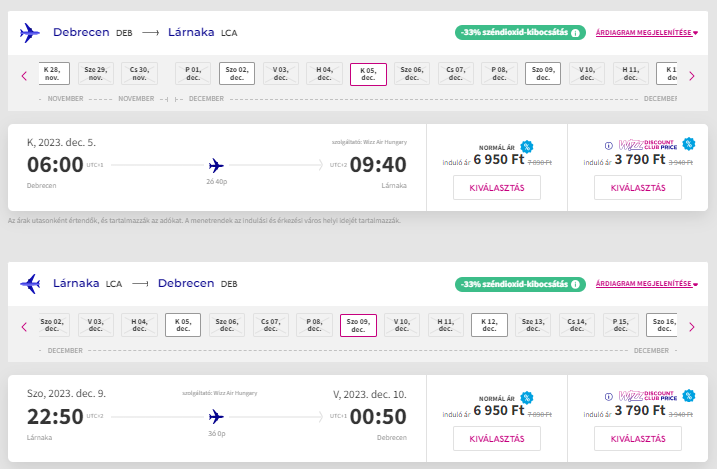Image resolution: width=717 pixels, height=469 pixels.
Task: Show later outbound dates with the right arrow
Action: tap(692, 76)
